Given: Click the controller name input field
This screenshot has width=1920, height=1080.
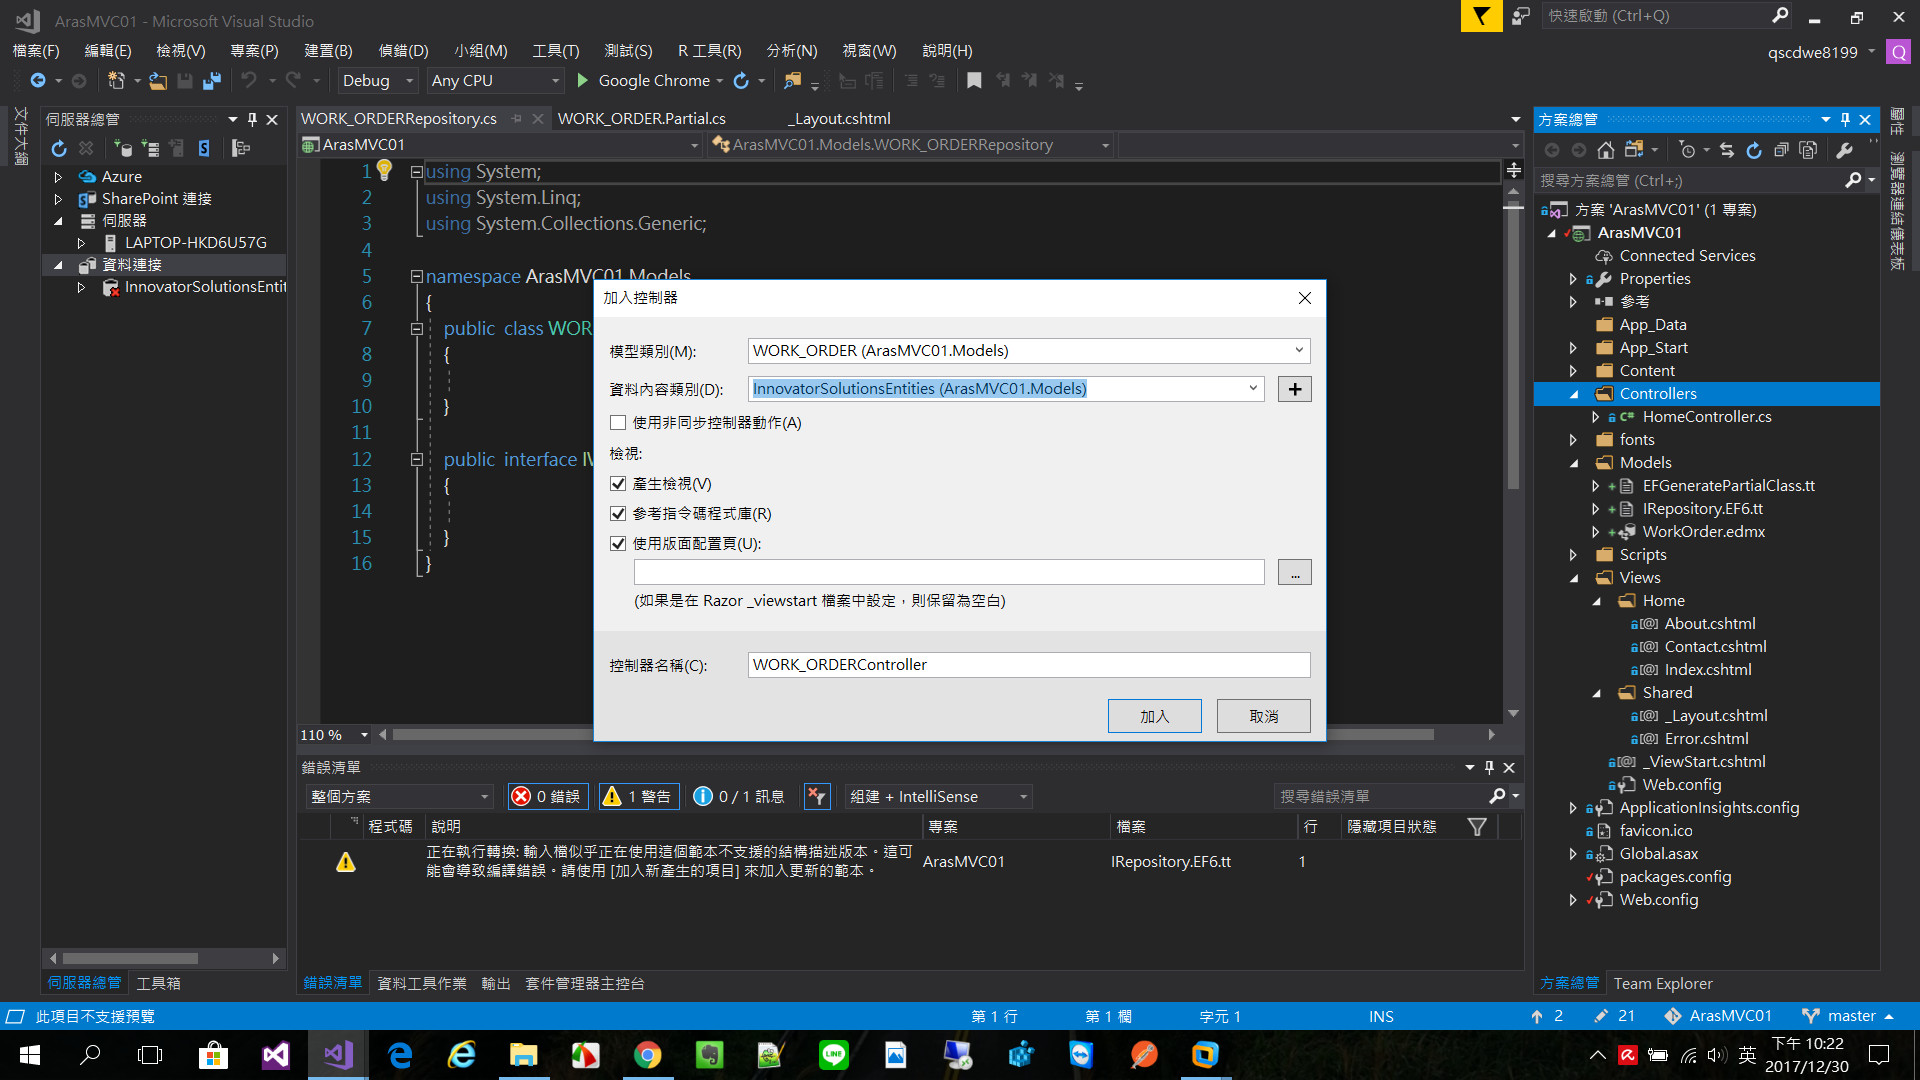Looking at the screenshot, I should click(1028, 665).
